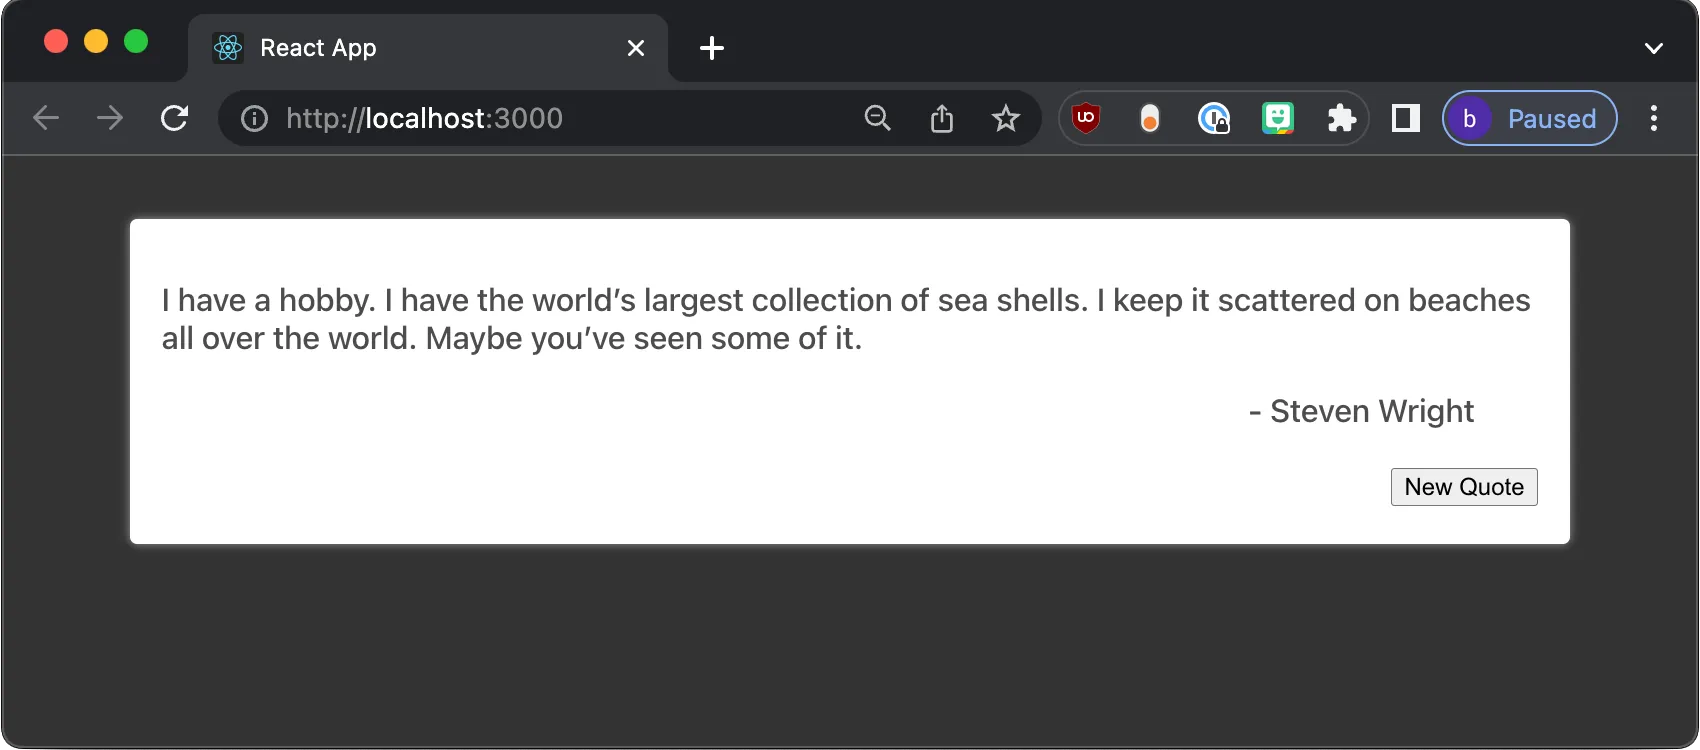Screen dimensions: 1700x750
Task: Share this page via share icon
Action: 942,119
